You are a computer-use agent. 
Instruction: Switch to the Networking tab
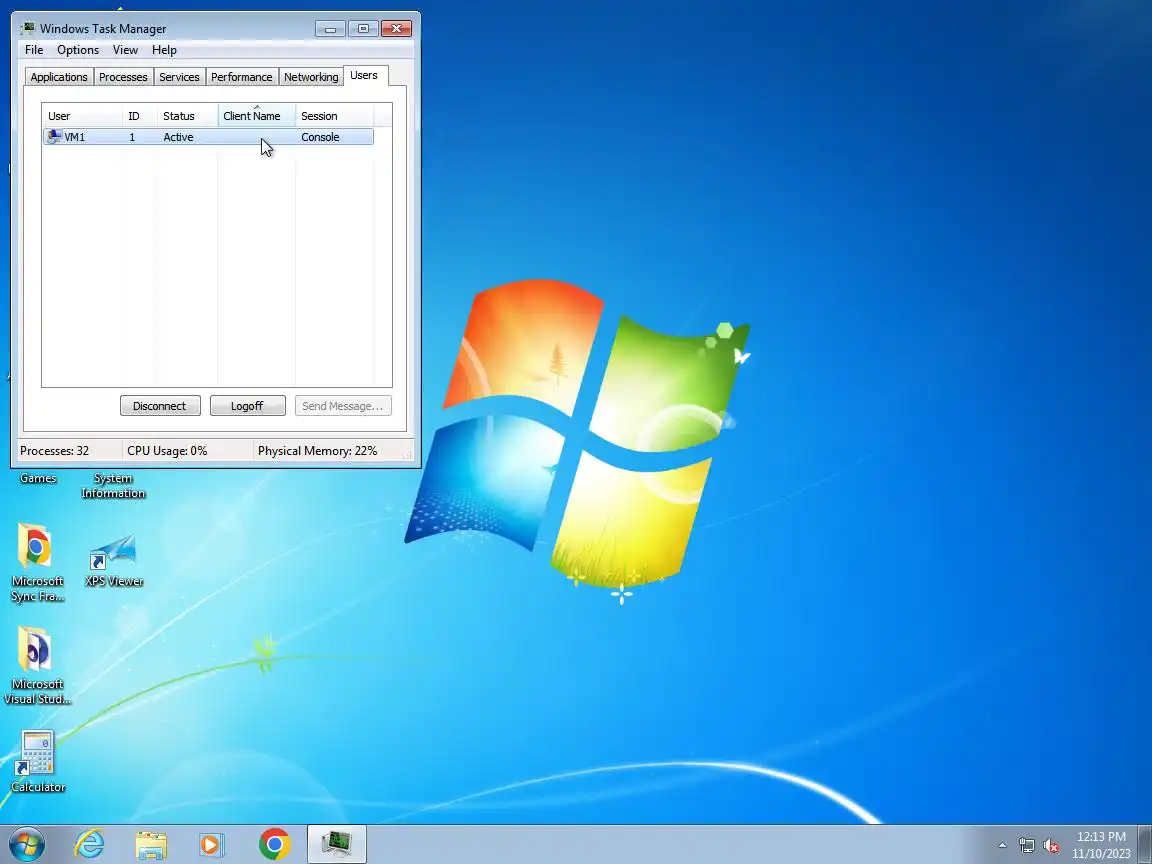[x=311, y=77]
